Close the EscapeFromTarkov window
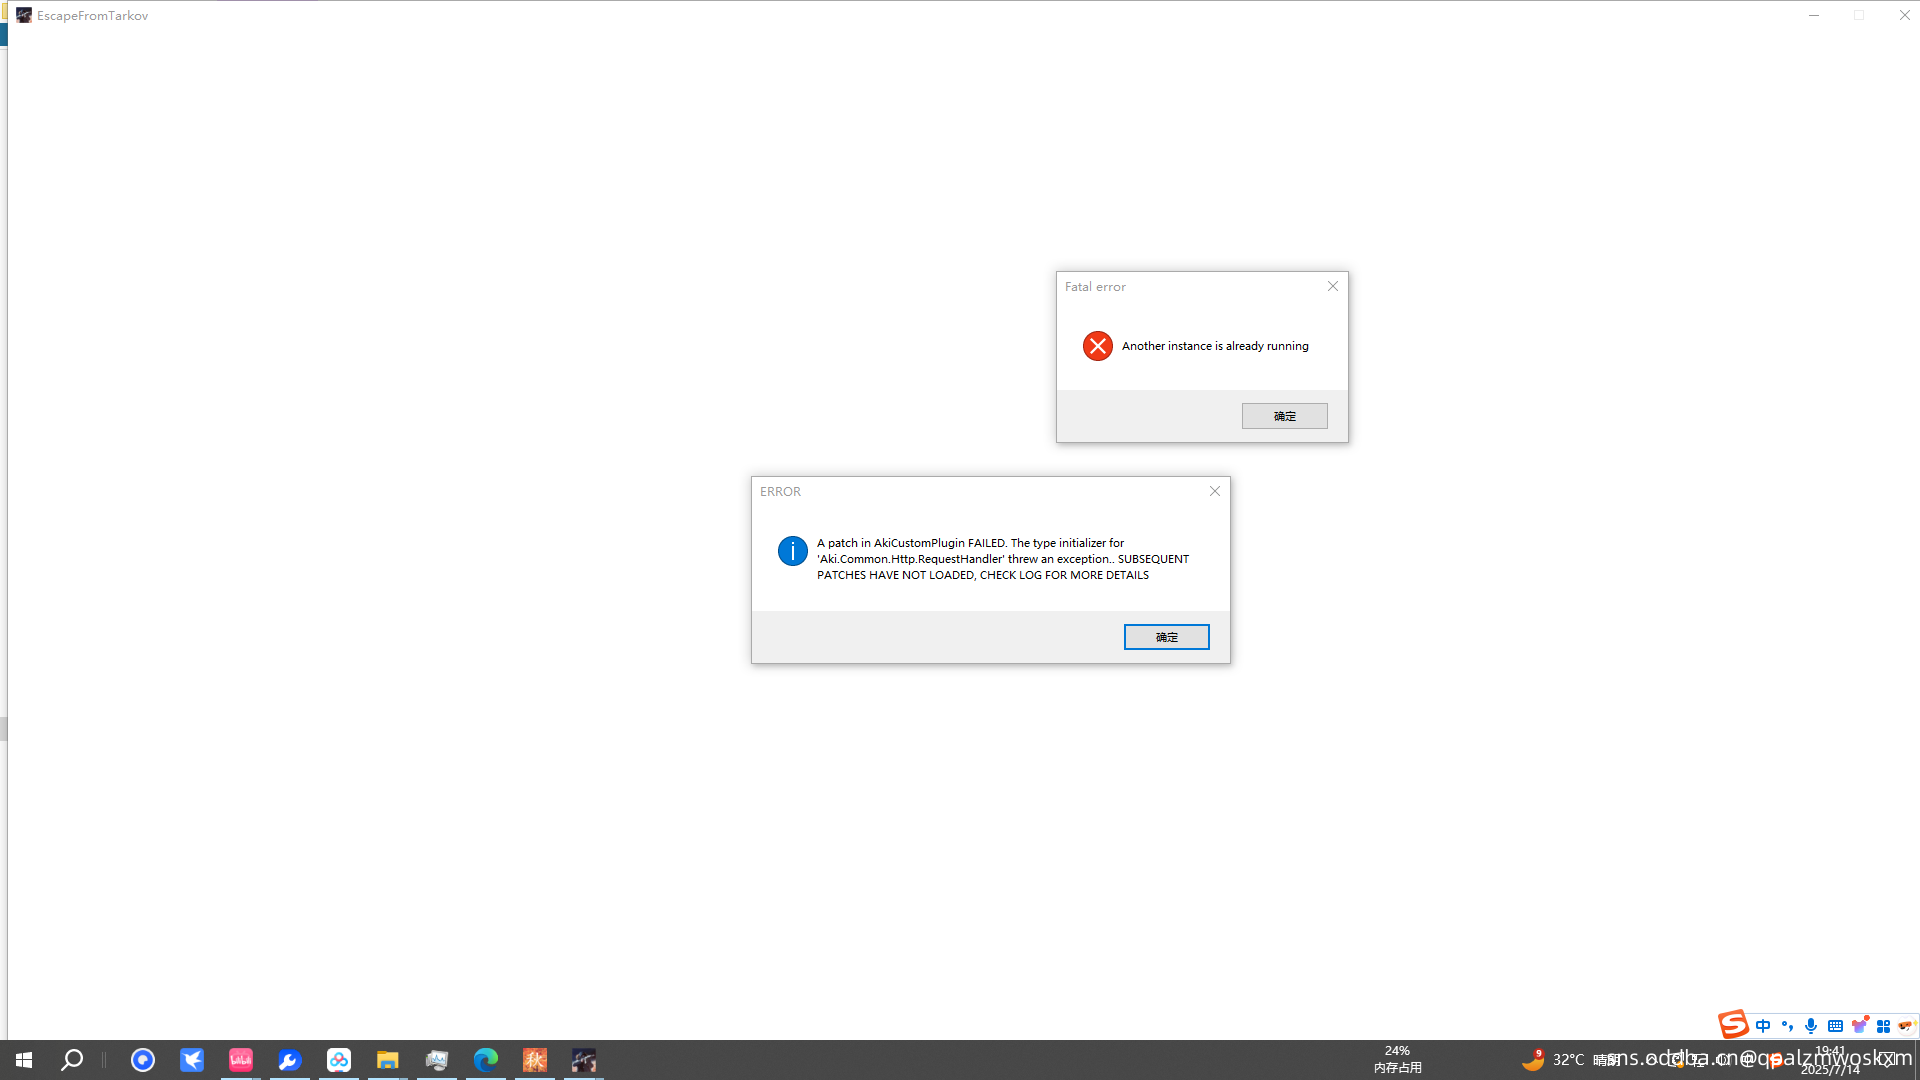The height and width of the screenshot is (1080, 1920). click(x=1904, y=15)
